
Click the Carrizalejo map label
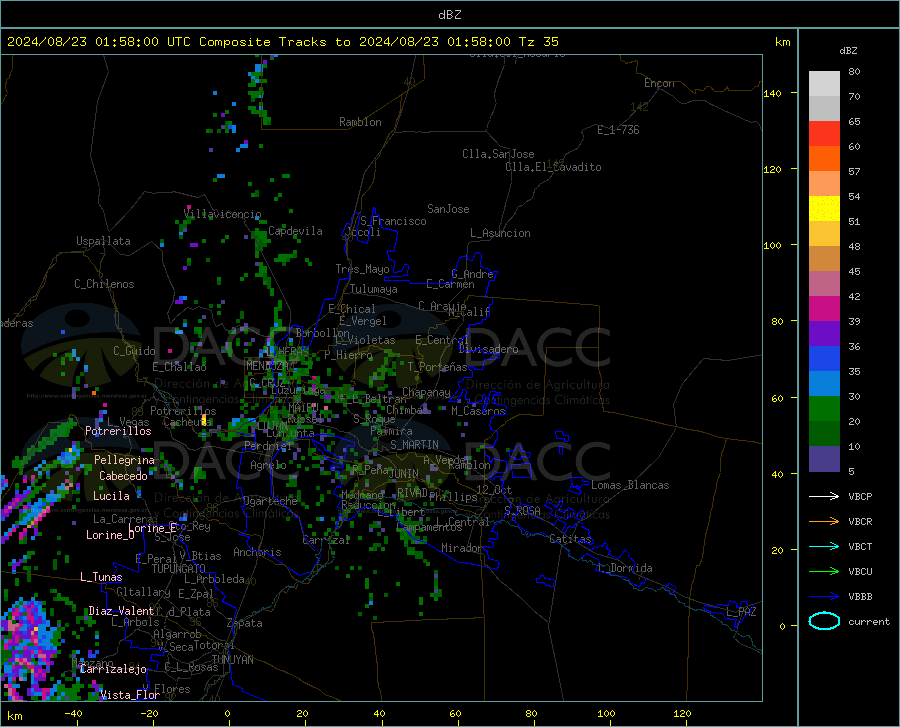[113, 669]
